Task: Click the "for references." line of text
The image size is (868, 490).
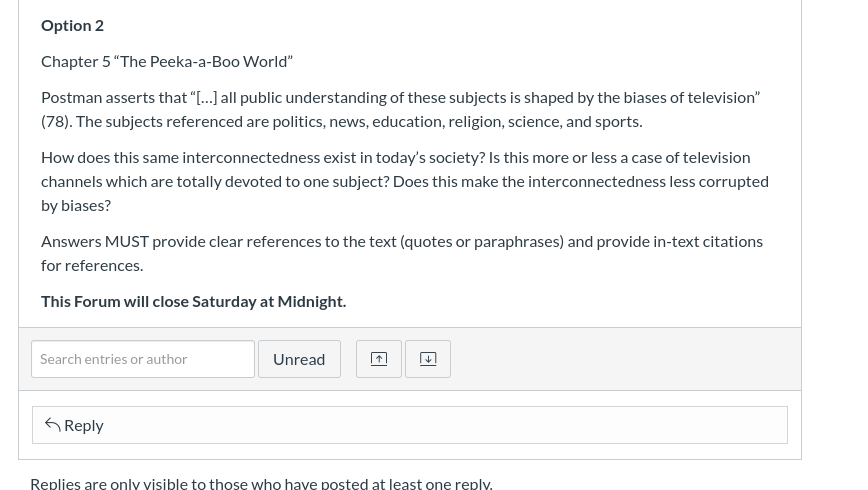Action: [92, 266]
